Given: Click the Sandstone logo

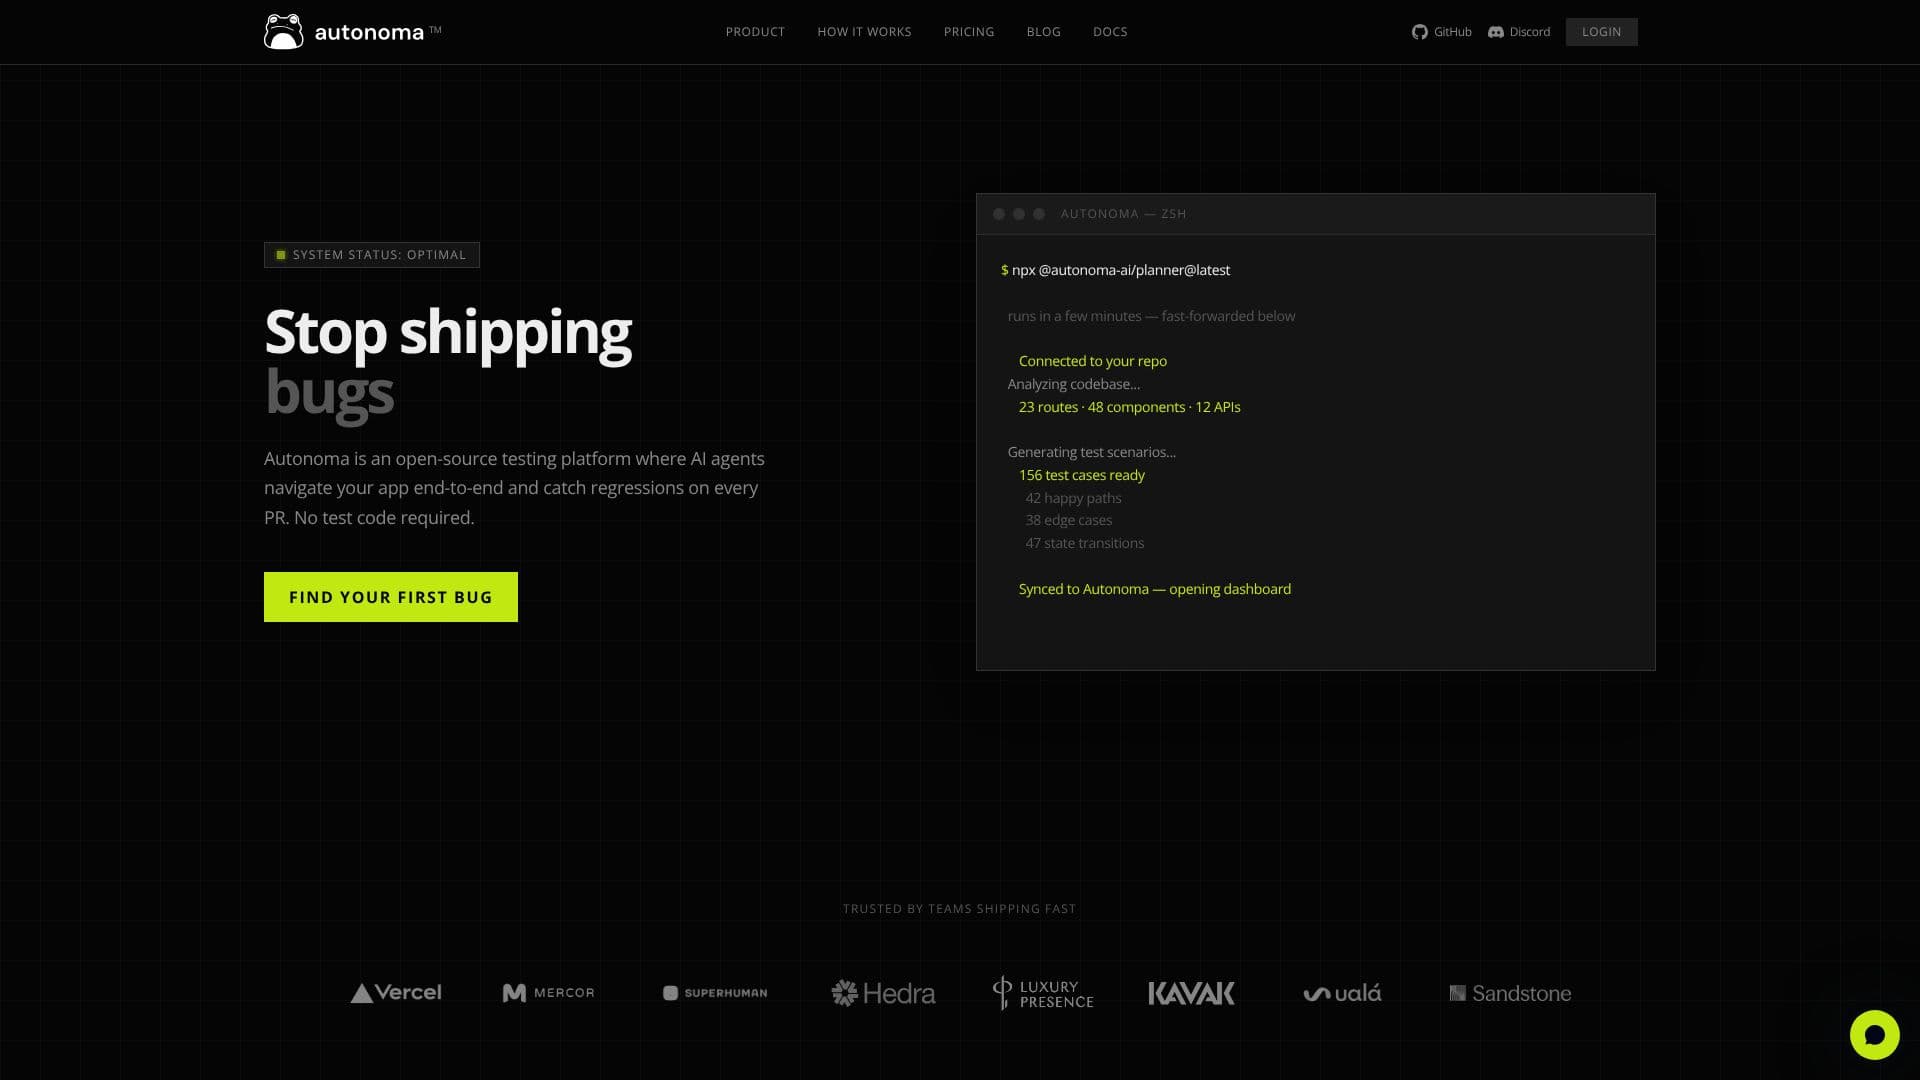Looking at the screenshot, I should point(1510,993).
